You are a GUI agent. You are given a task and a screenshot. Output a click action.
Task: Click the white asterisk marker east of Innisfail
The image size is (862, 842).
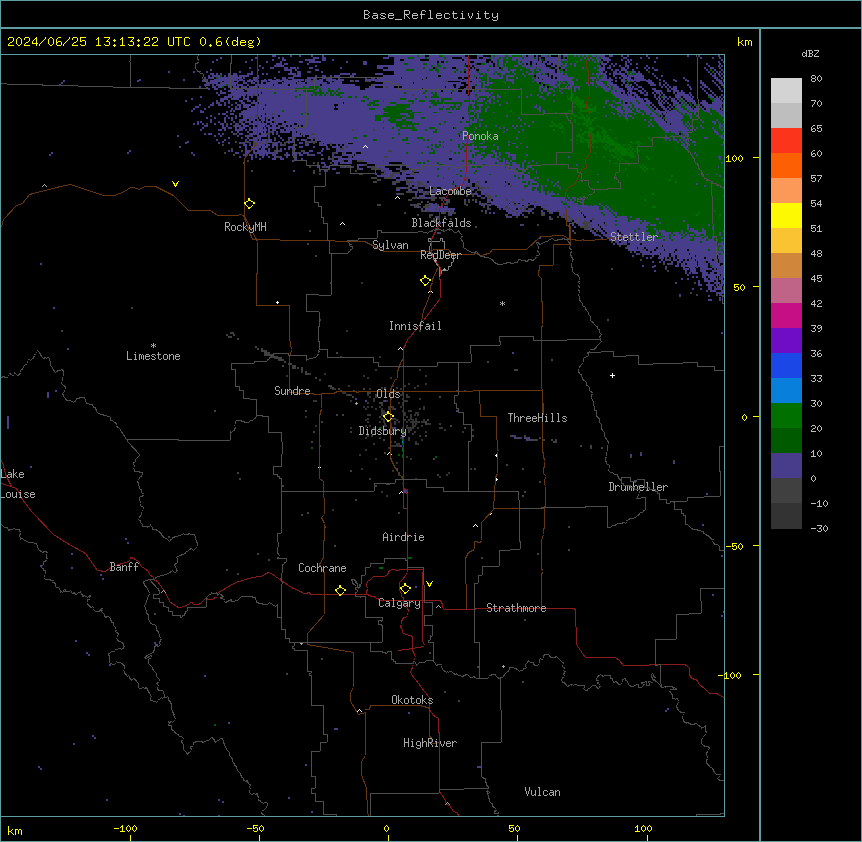(502, 303)
